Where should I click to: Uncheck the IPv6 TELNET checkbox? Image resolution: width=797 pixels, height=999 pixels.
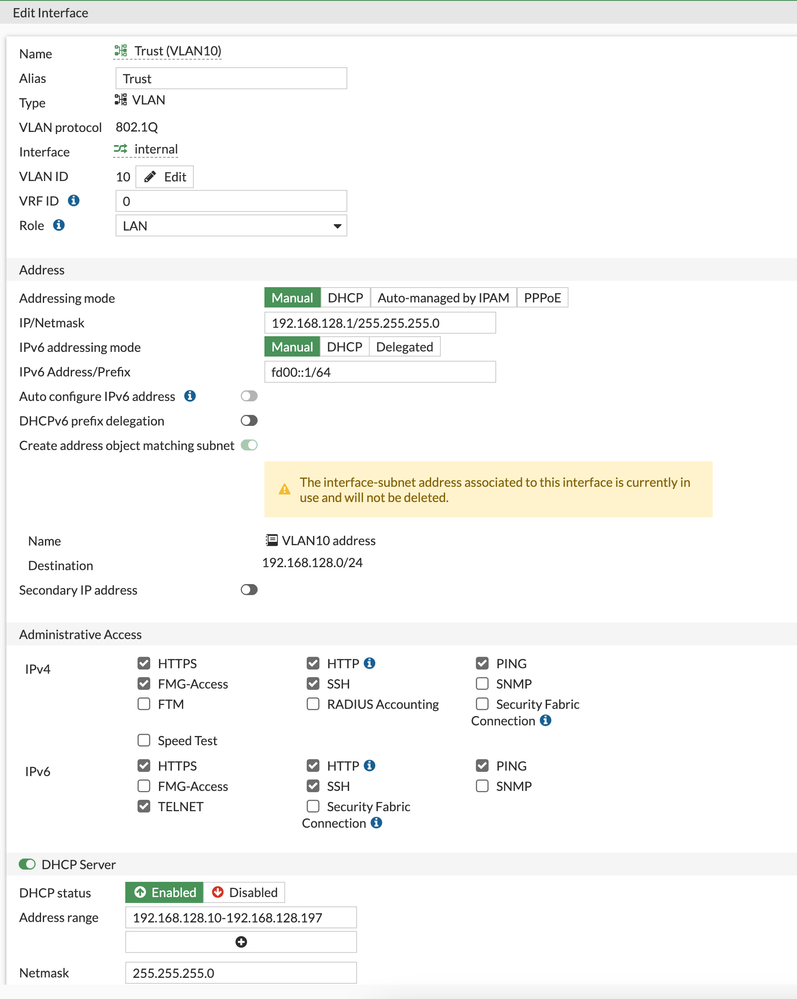(144, 806)
